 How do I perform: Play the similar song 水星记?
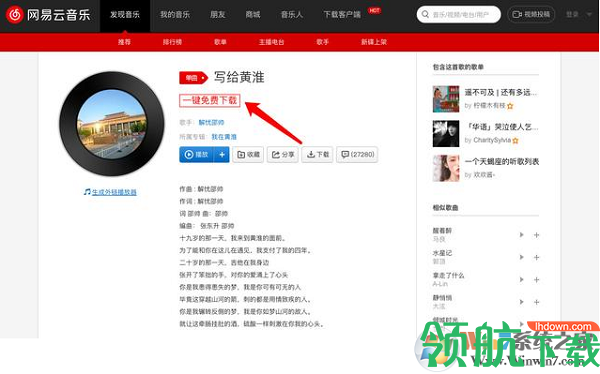pos(521,257)
